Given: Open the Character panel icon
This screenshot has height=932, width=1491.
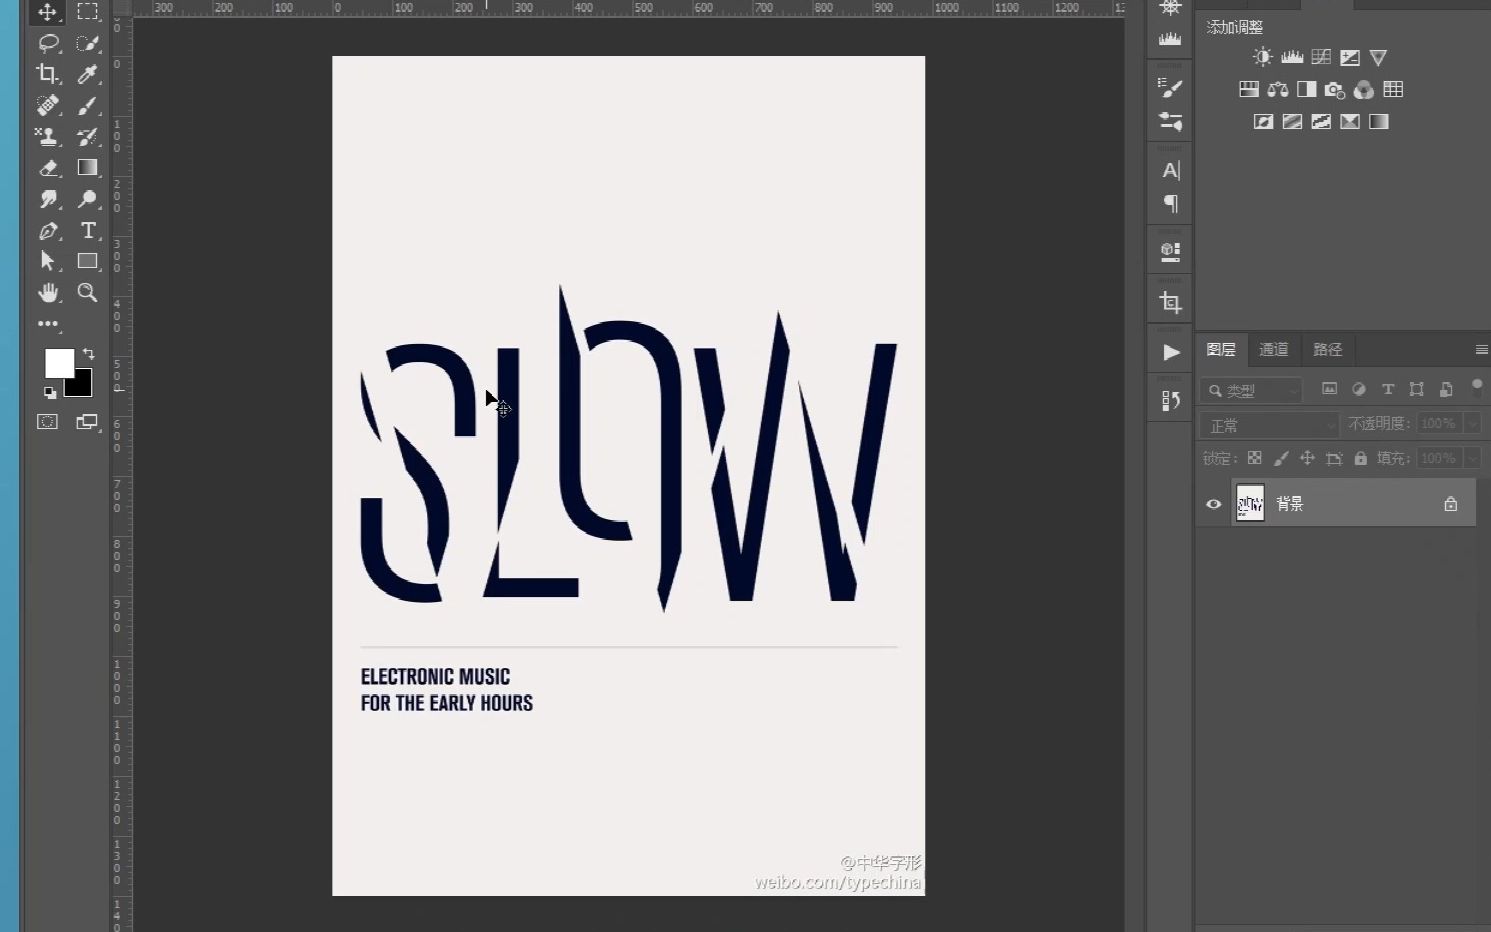Looking at the screenshot, I should pos(1170,170).
